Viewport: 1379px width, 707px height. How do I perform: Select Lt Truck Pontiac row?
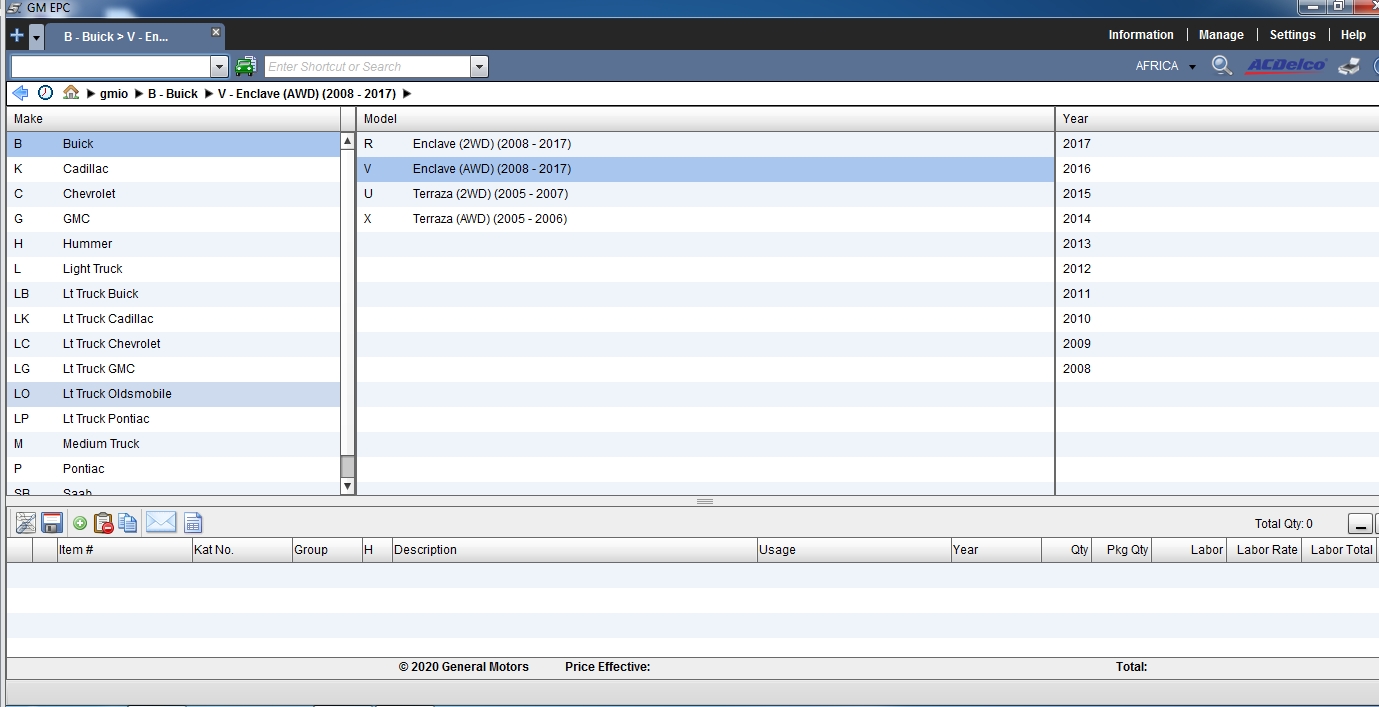[174, 419]
